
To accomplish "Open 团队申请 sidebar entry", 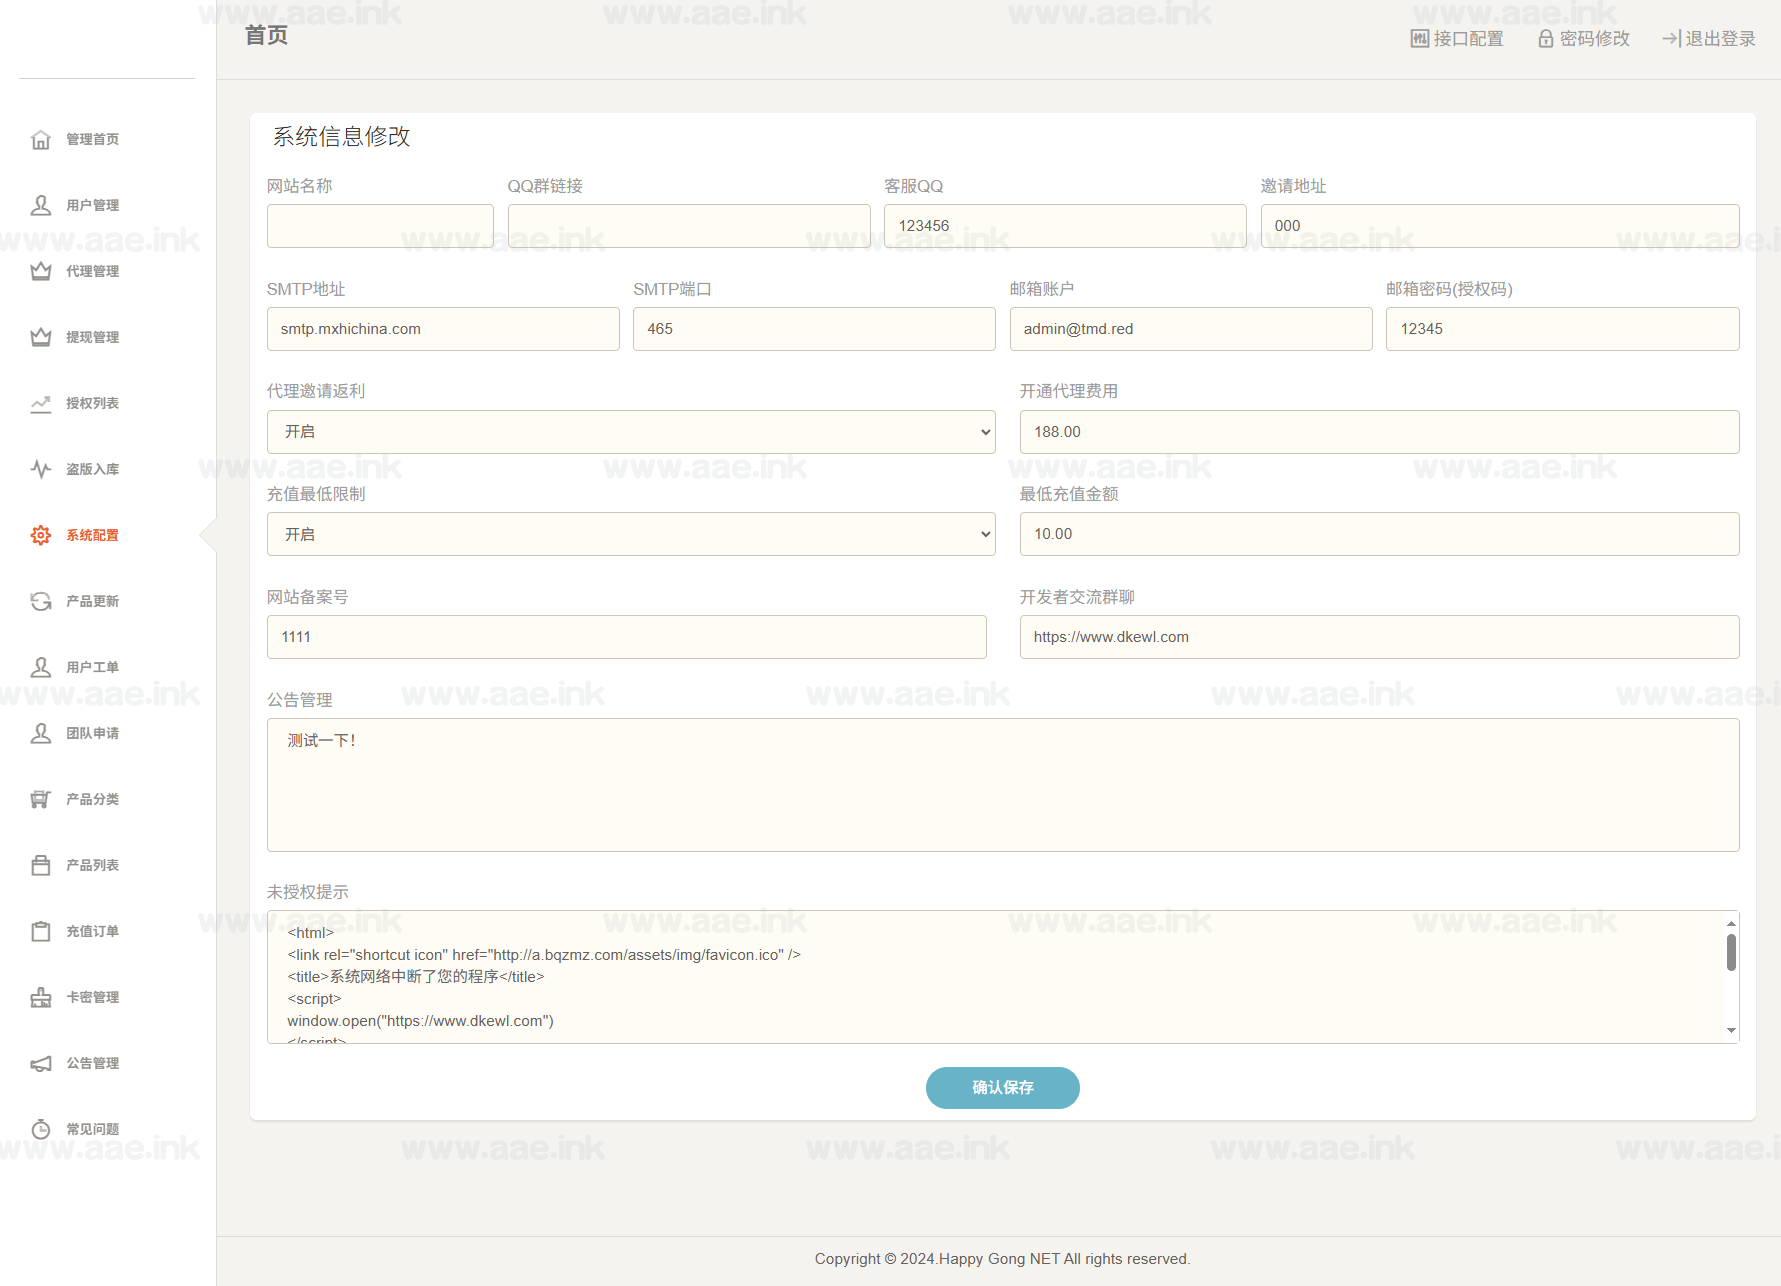I will click(92, 733).
